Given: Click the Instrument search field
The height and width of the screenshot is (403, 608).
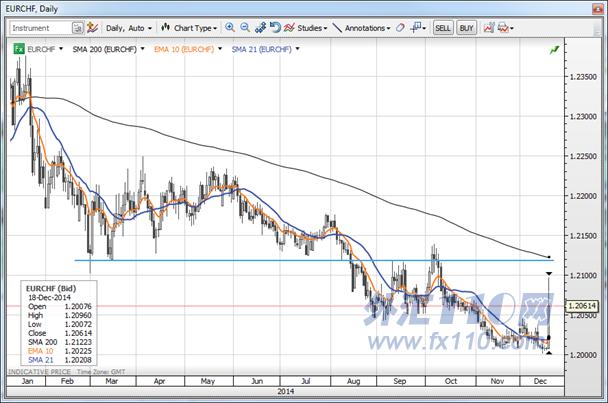Looking at the screenshot, I should click(x=41, y=28).
